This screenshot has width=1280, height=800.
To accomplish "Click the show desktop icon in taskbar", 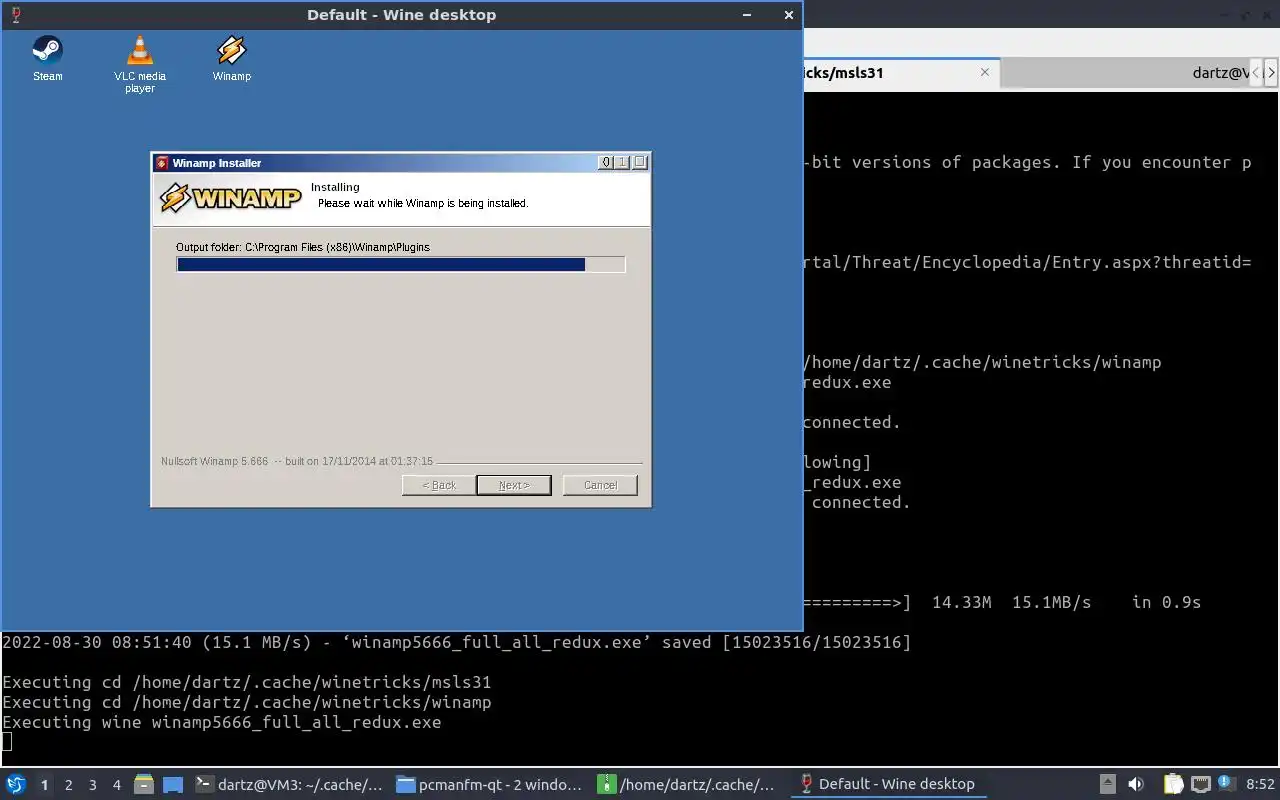I will click(x=173, y=784).
